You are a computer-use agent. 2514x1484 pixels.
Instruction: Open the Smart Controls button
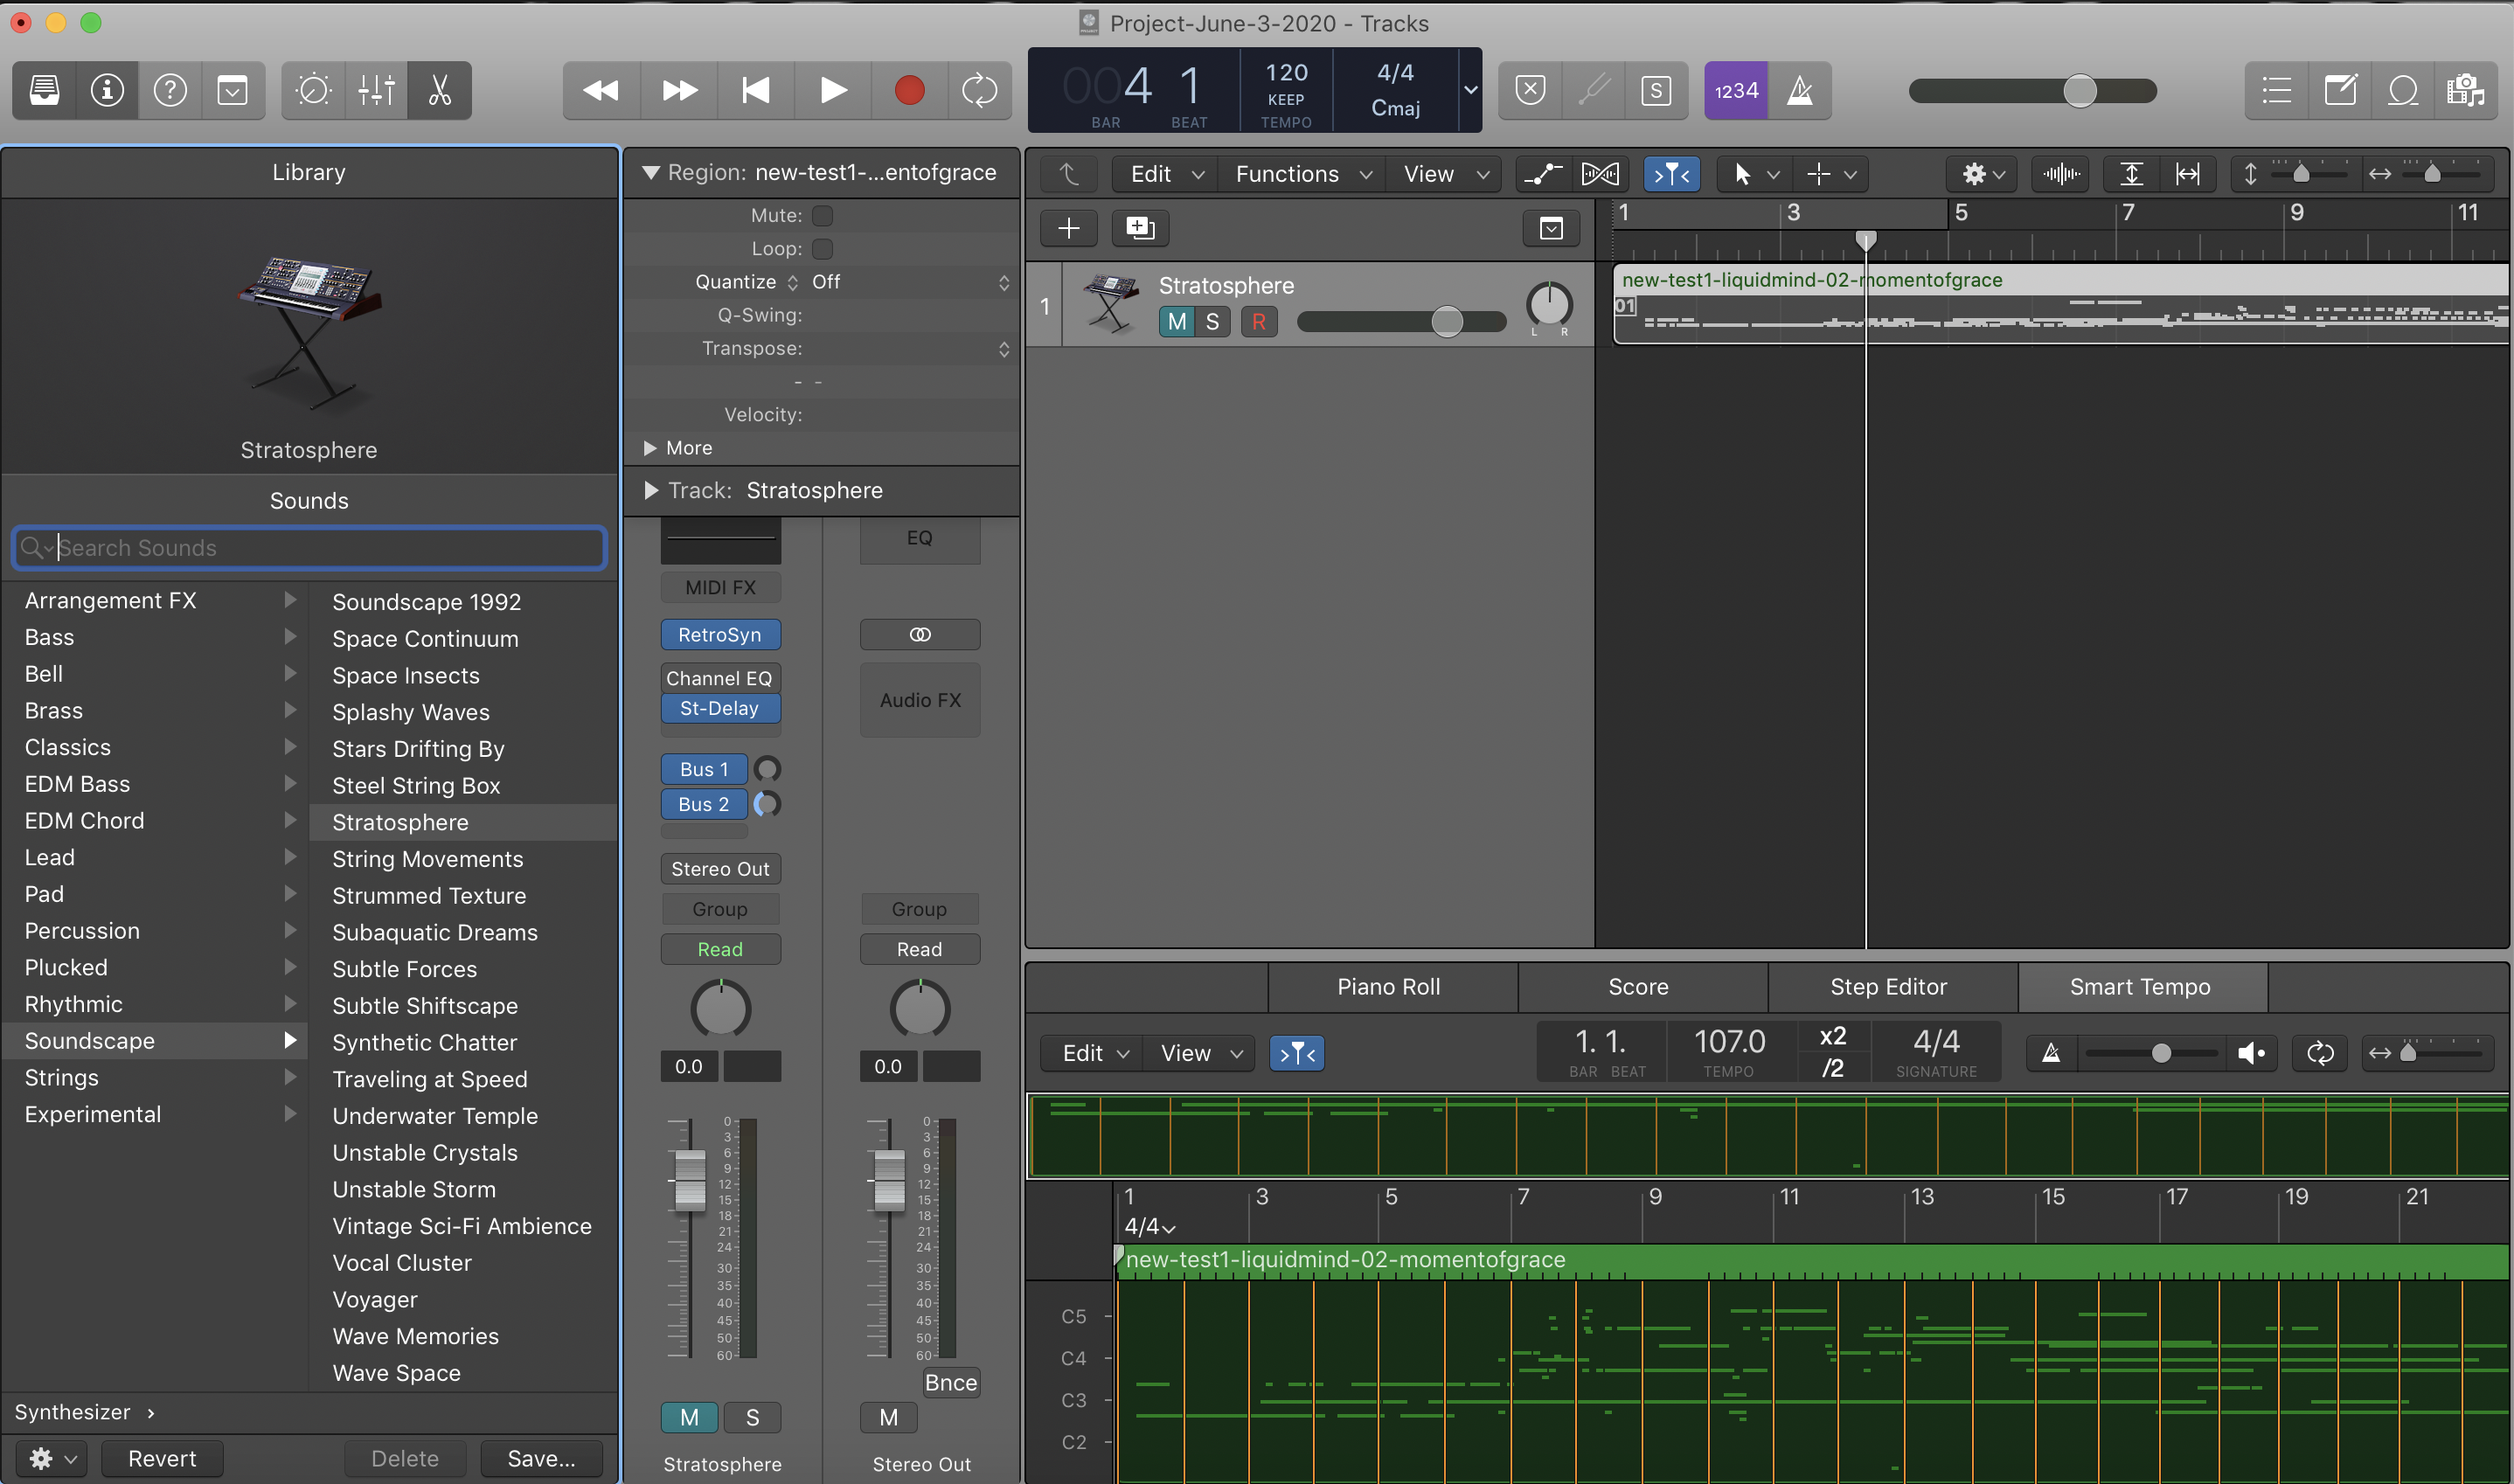pos(313,91)
